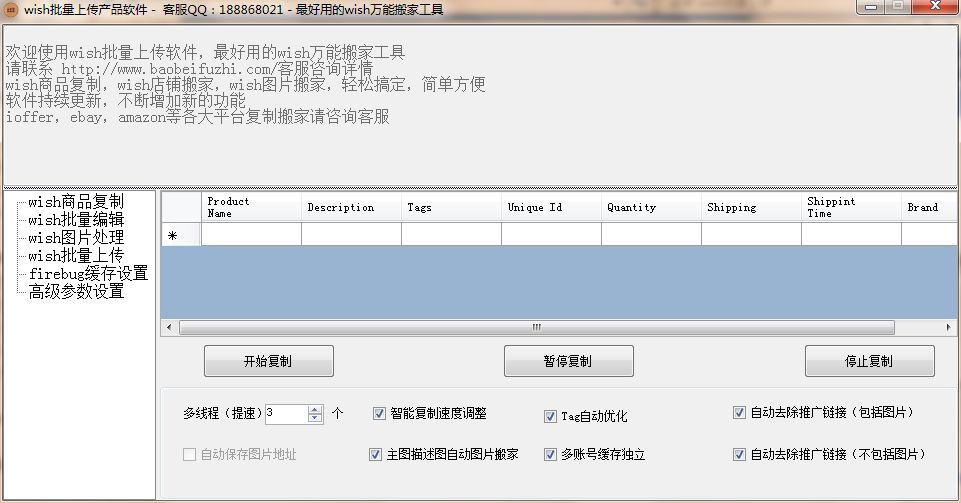961x503 pixels.
Task: Select the new row asterisk header
Action: [x=181, y=235]
